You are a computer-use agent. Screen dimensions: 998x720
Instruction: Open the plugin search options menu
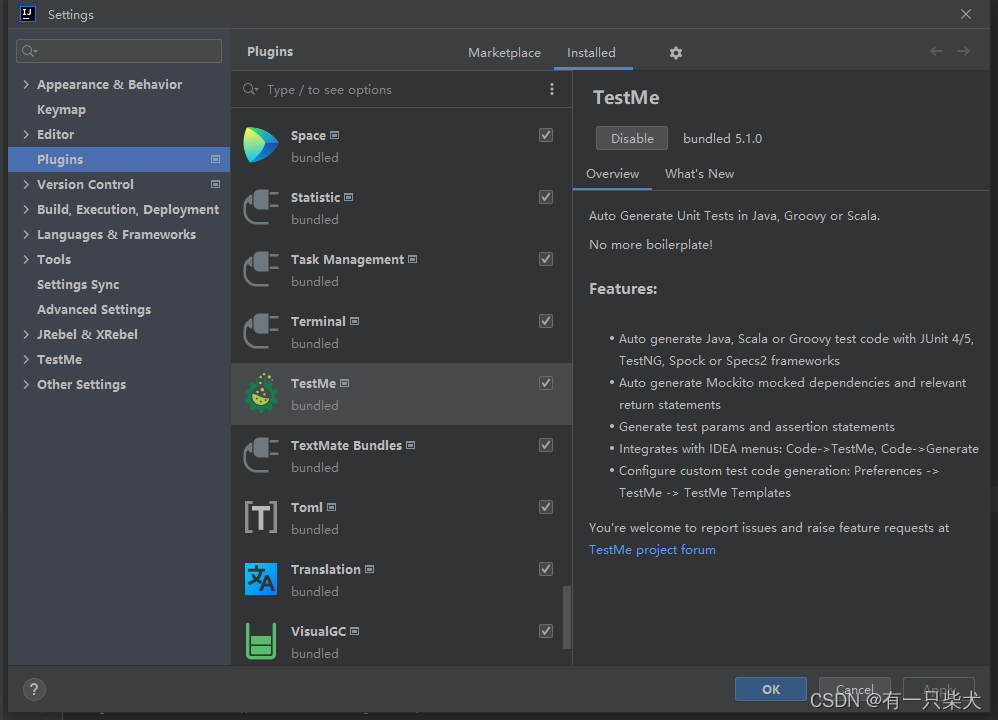[x=552, y=90]
